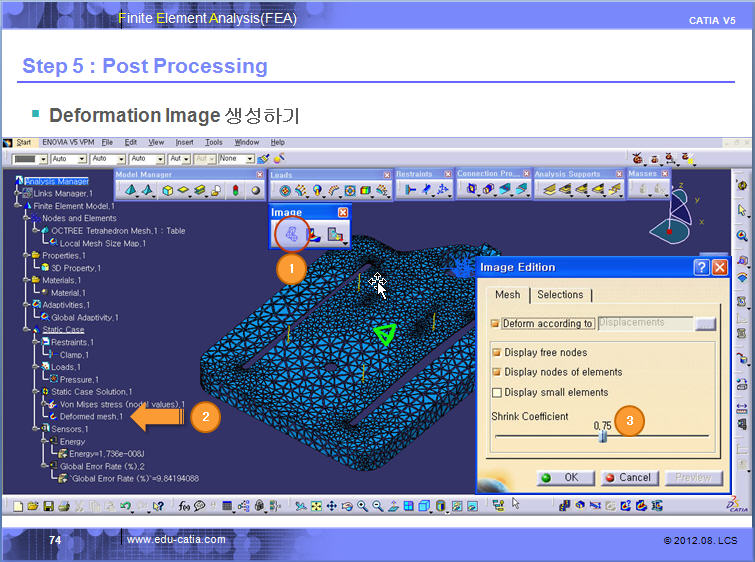Viewport: 755px width, 562px height.
Task: Click the Image Edition help question-mark button
Action: click(701, 267)
